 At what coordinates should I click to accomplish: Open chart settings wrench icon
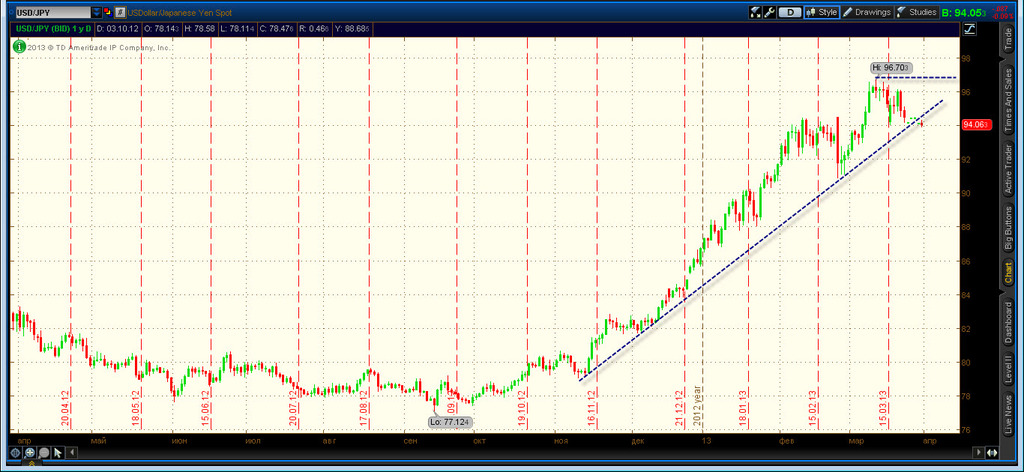pos(769,12)
